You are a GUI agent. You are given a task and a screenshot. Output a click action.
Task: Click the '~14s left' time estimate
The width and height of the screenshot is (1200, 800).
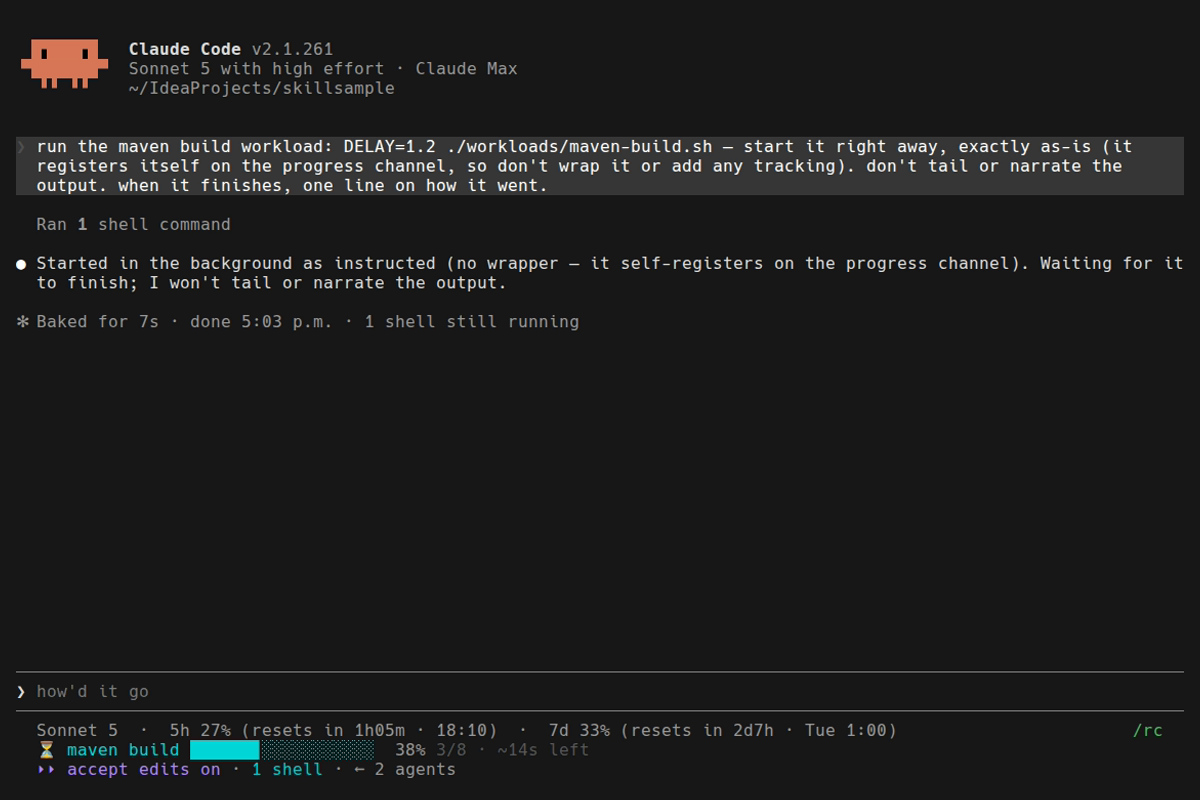coord(543,750)
